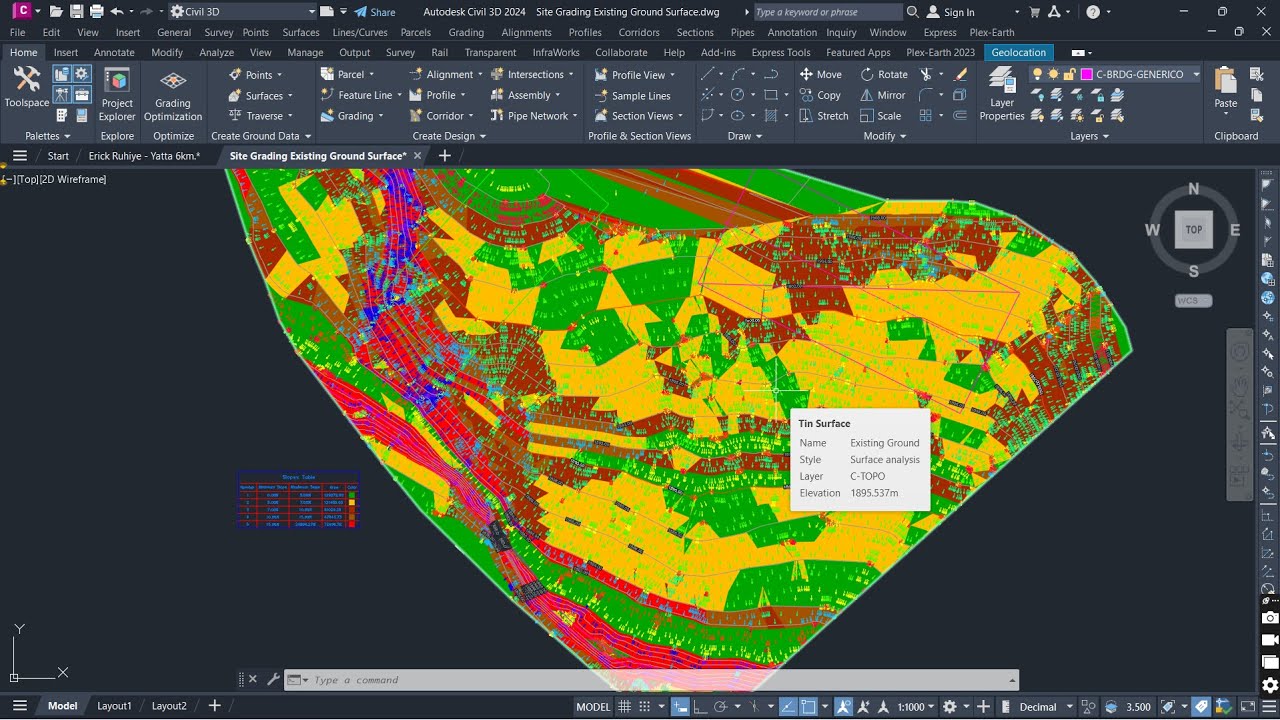1280x720 pixels.
Task: Click the Offset tool icon
Action: 961,116
